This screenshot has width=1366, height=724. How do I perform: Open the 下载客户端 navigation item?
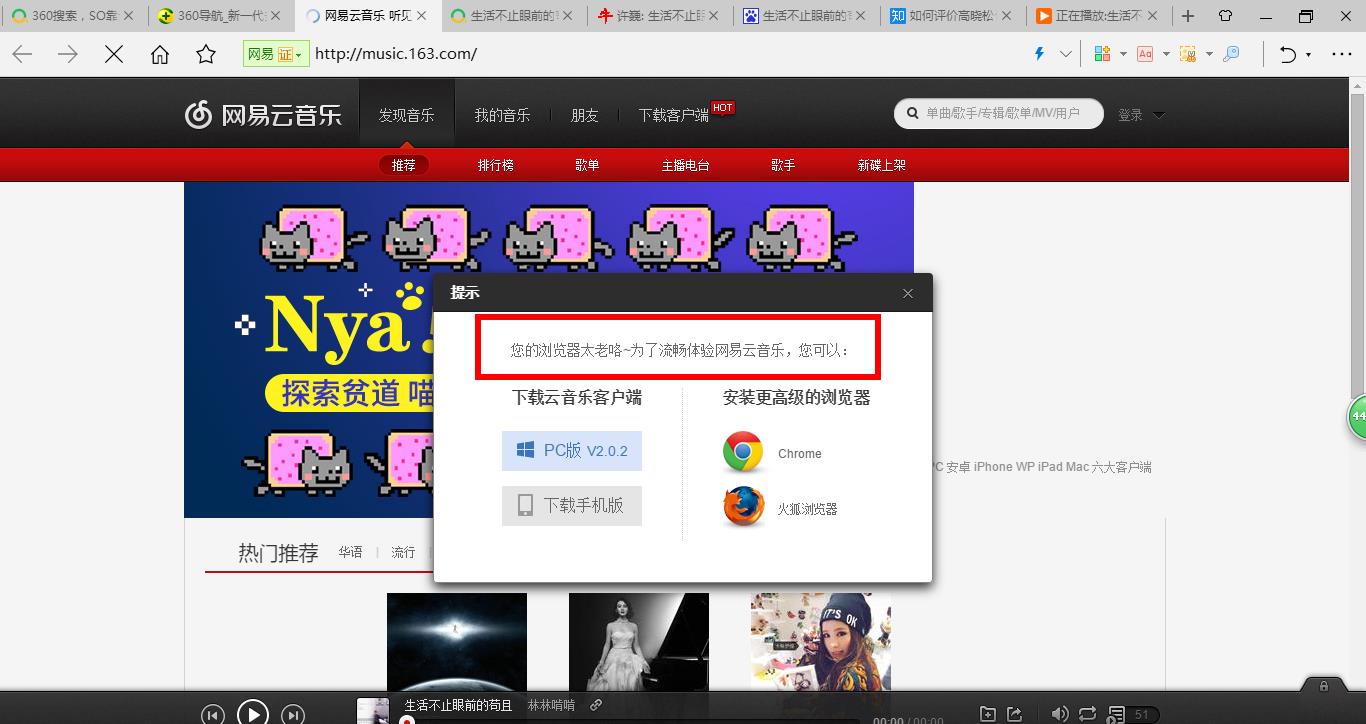674,115
